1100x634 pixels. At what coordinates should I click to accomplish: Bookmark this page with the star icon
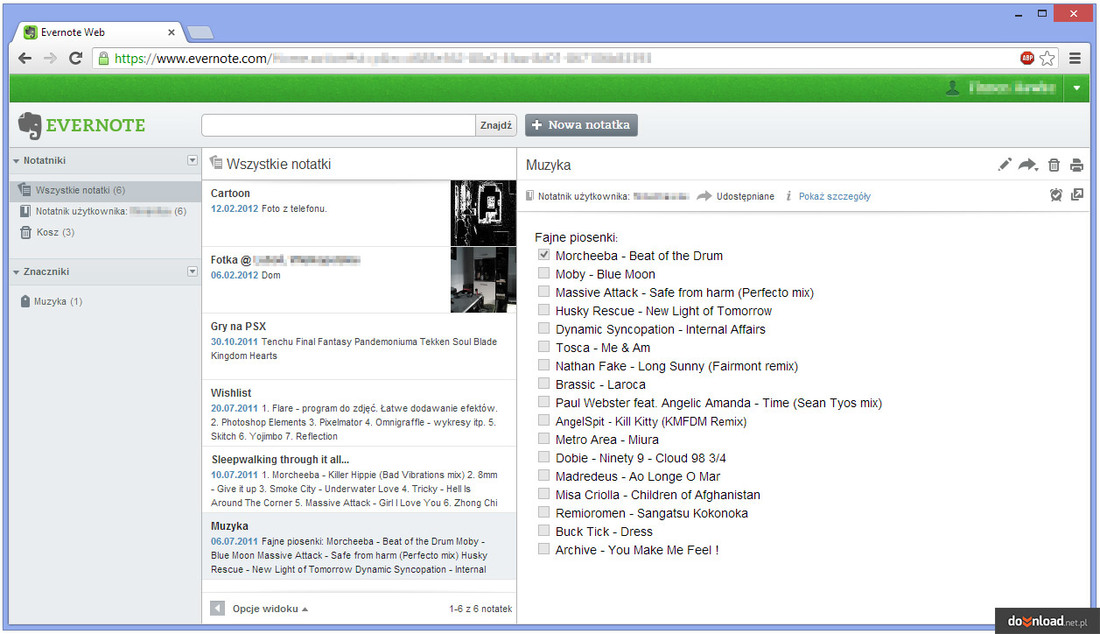[x=1047, y=58]
